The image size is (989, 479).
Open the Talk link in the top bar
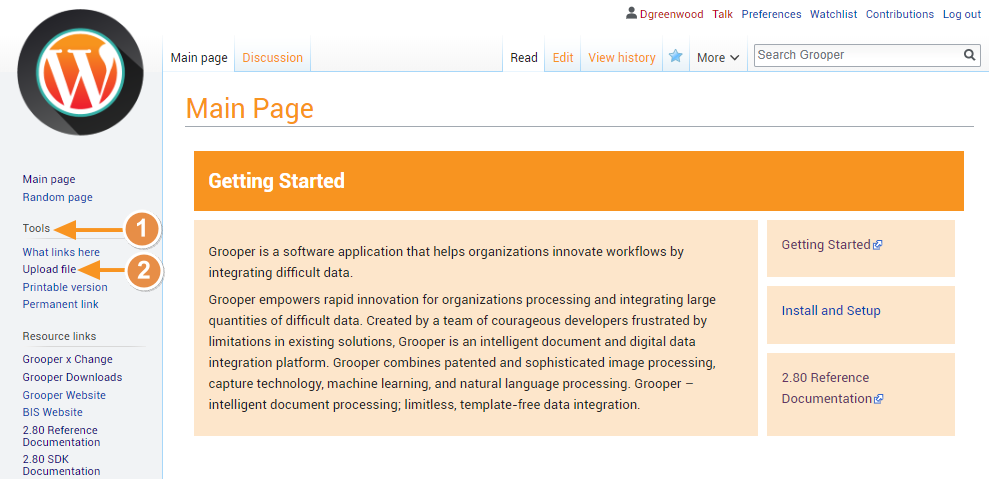coord(722,14)
